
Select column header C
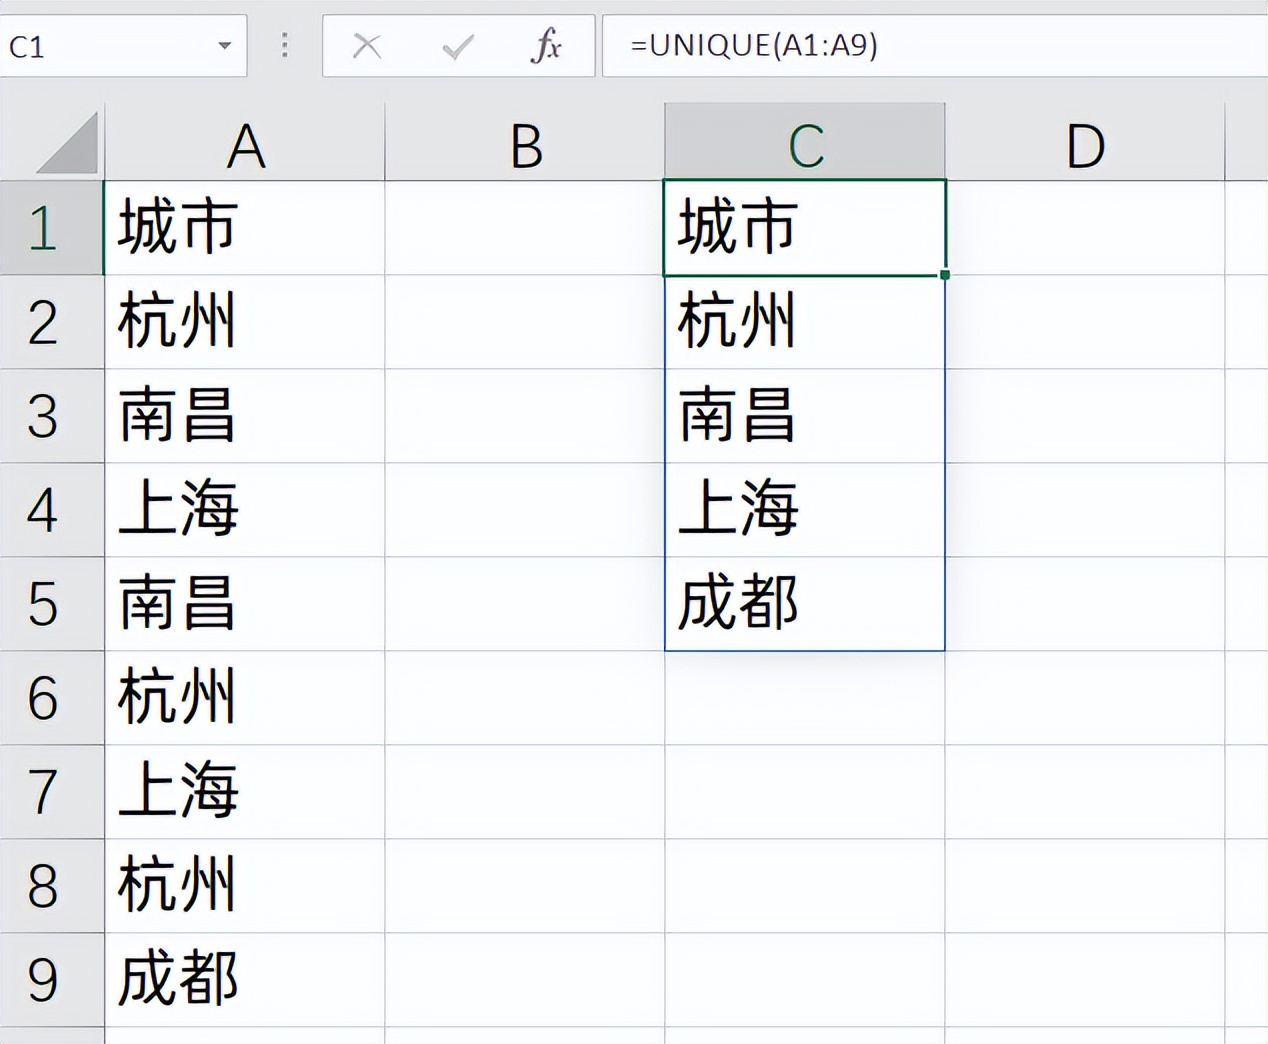click(x=804, y=145)
